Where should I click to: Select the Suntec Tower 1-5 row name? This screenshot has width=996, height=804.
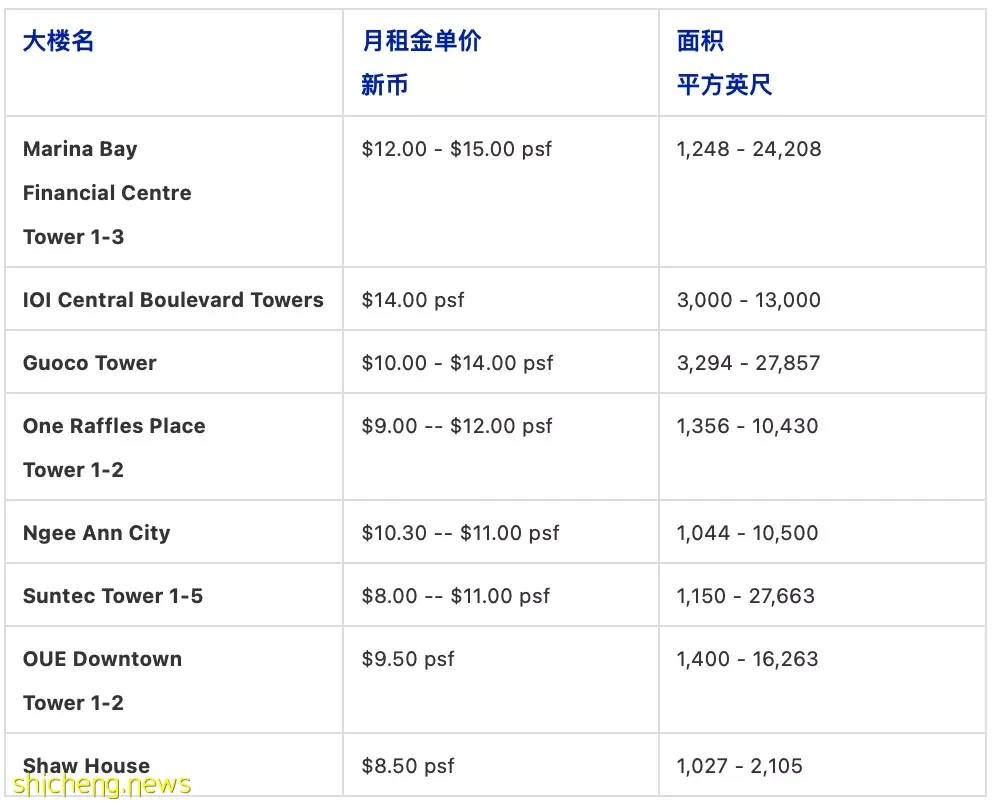113,596
